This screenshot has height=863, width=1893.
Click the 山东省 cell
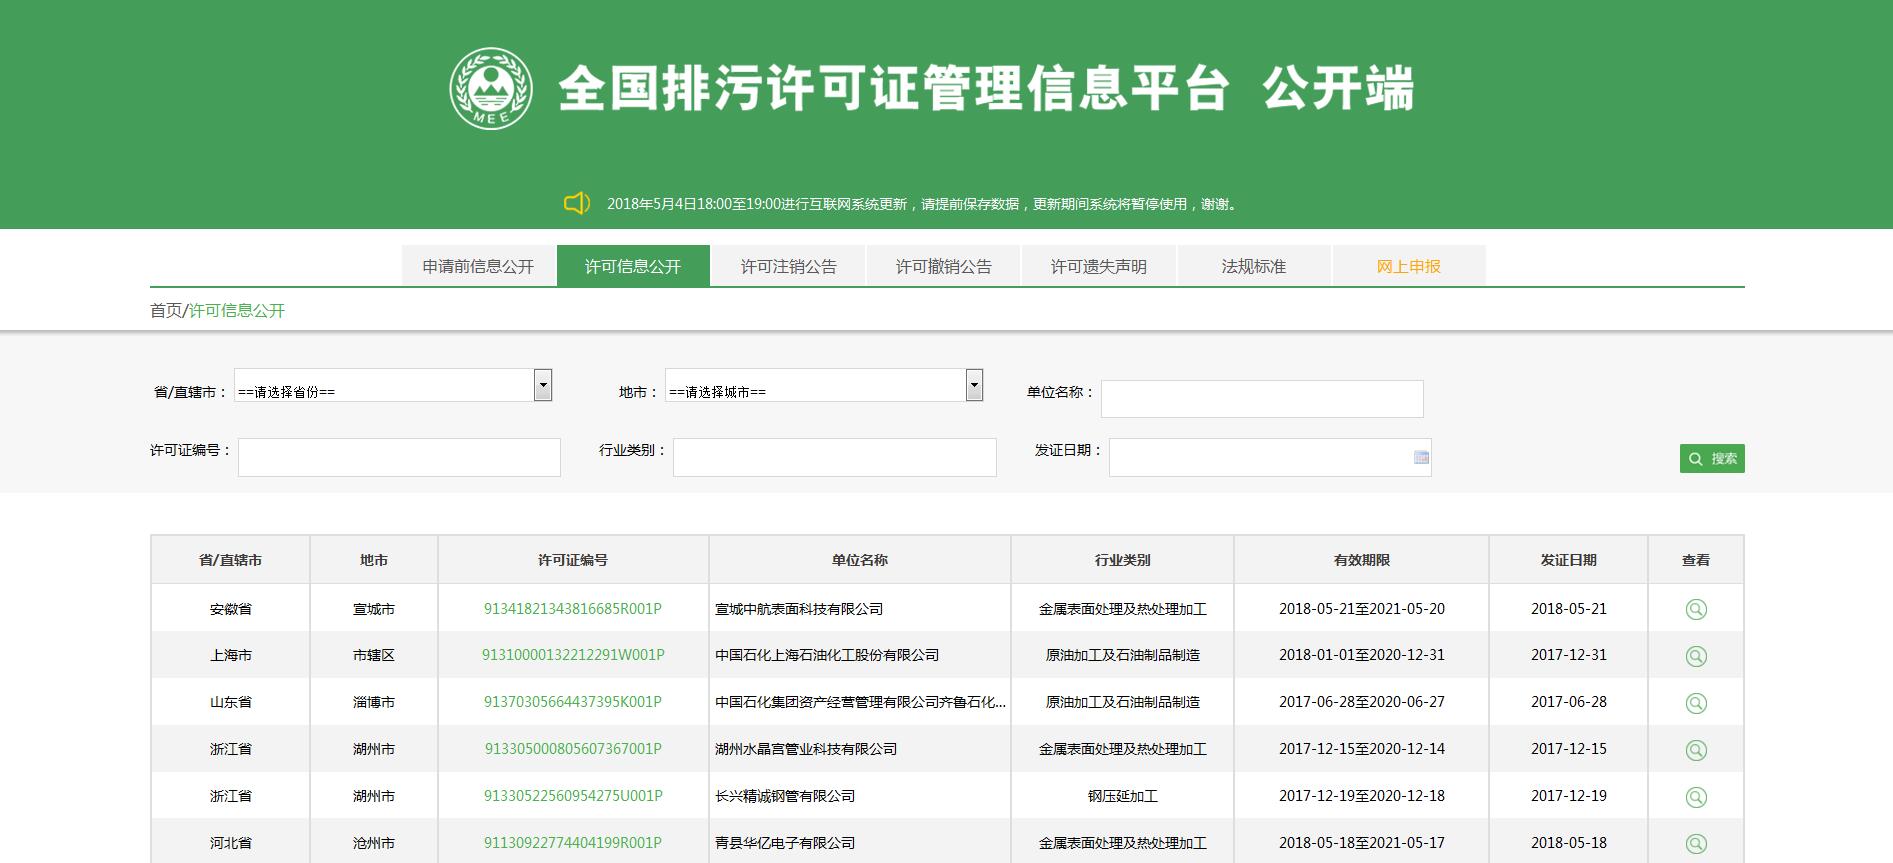(231, 702)
